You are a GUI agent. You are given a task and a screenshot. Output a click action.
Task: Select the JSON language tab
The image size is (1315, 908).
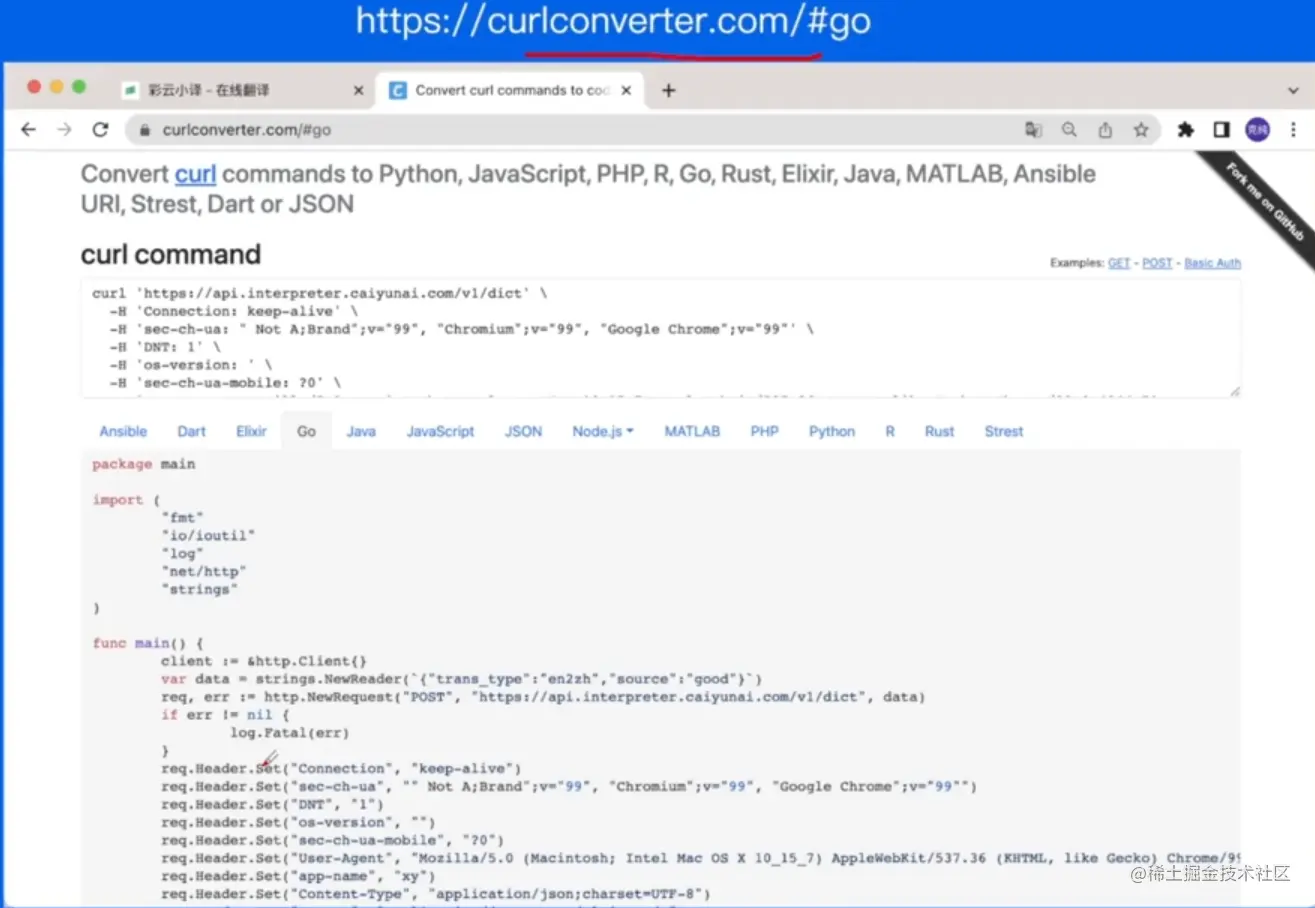pyautogui.click(x=523, y=431)
